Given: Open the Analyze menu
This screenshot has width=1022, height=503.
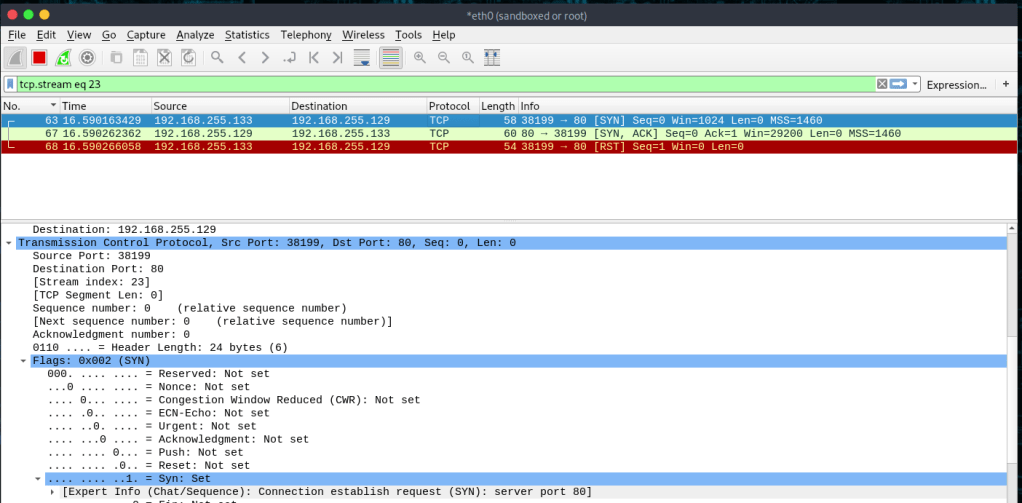Looking at the screenshot, I should [195, 35].
